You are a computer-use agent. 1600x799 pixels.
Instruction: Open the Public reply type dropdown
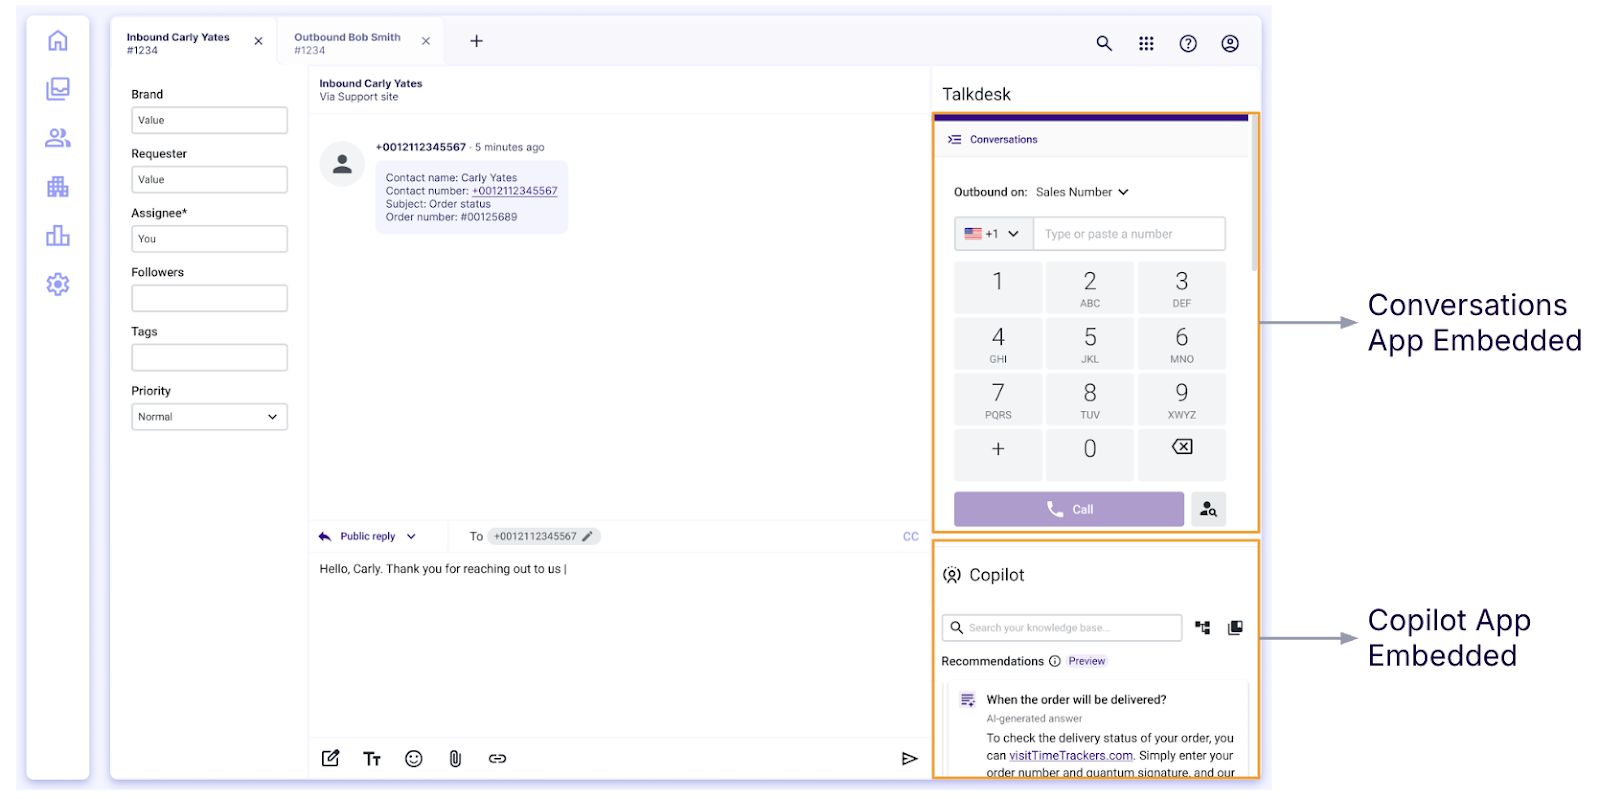pos(367,536)
